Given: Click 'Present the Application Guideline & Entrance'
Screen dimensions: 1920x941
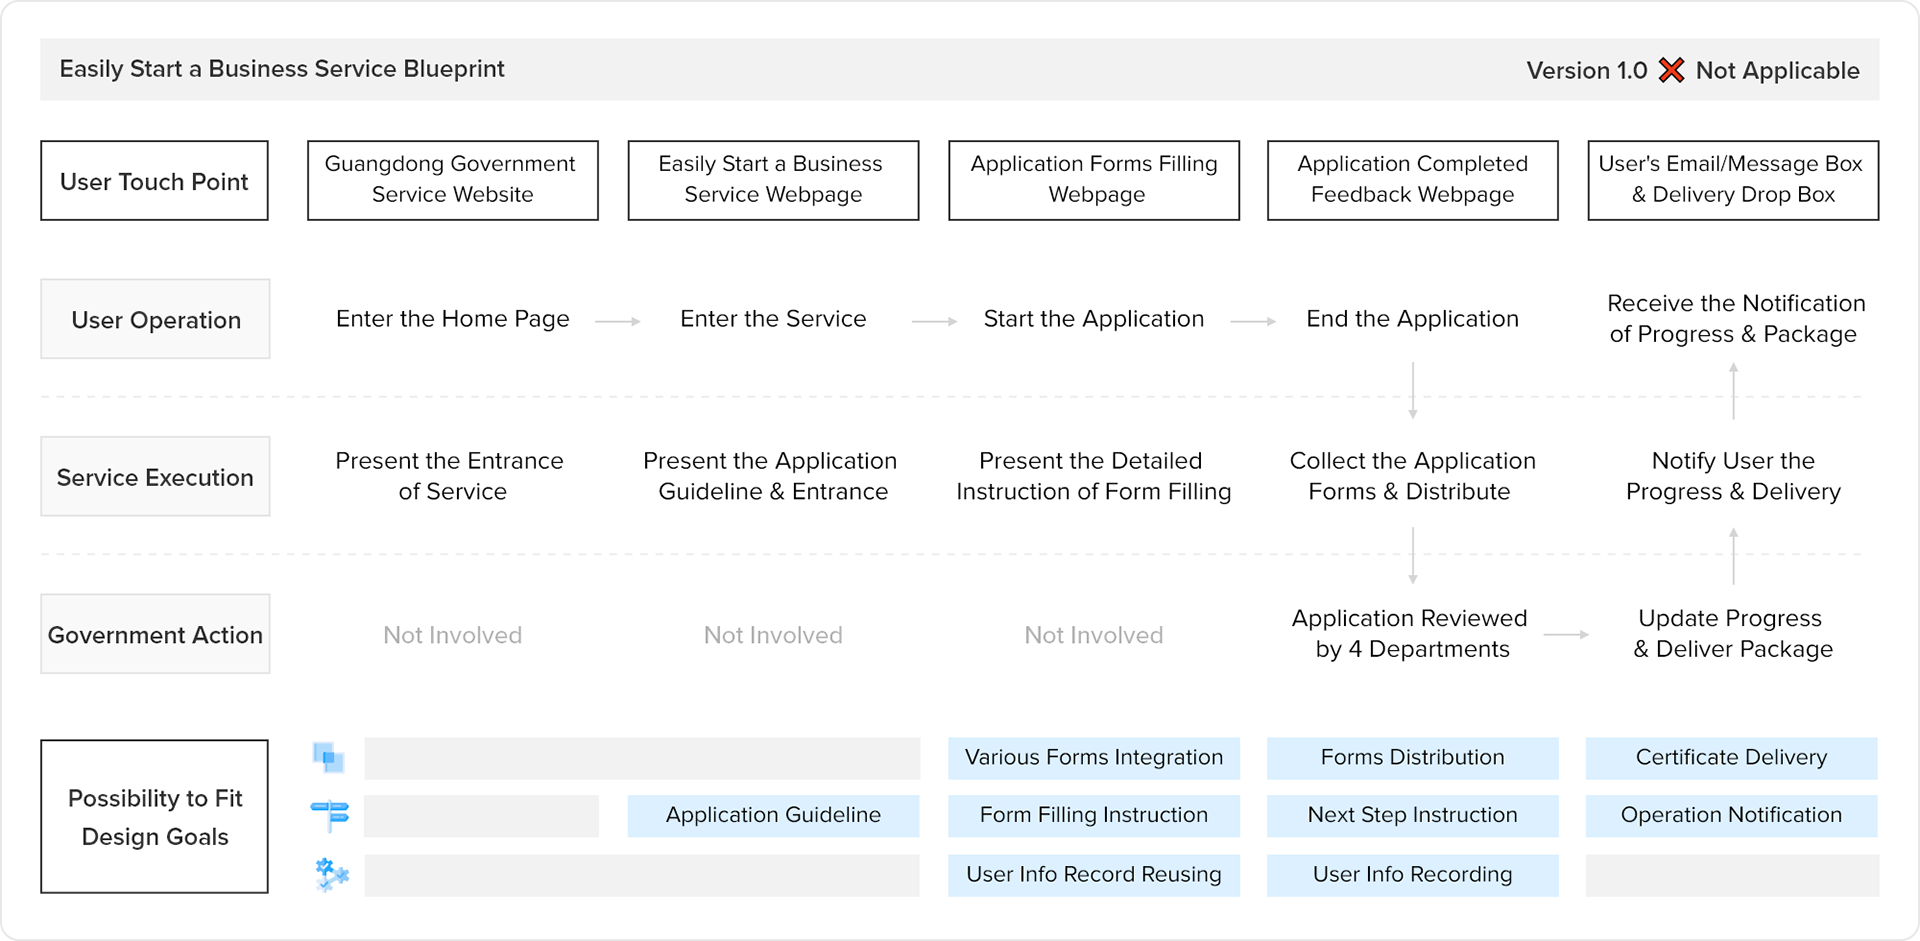Looking at the screenshot, I should tap(771, 476).
